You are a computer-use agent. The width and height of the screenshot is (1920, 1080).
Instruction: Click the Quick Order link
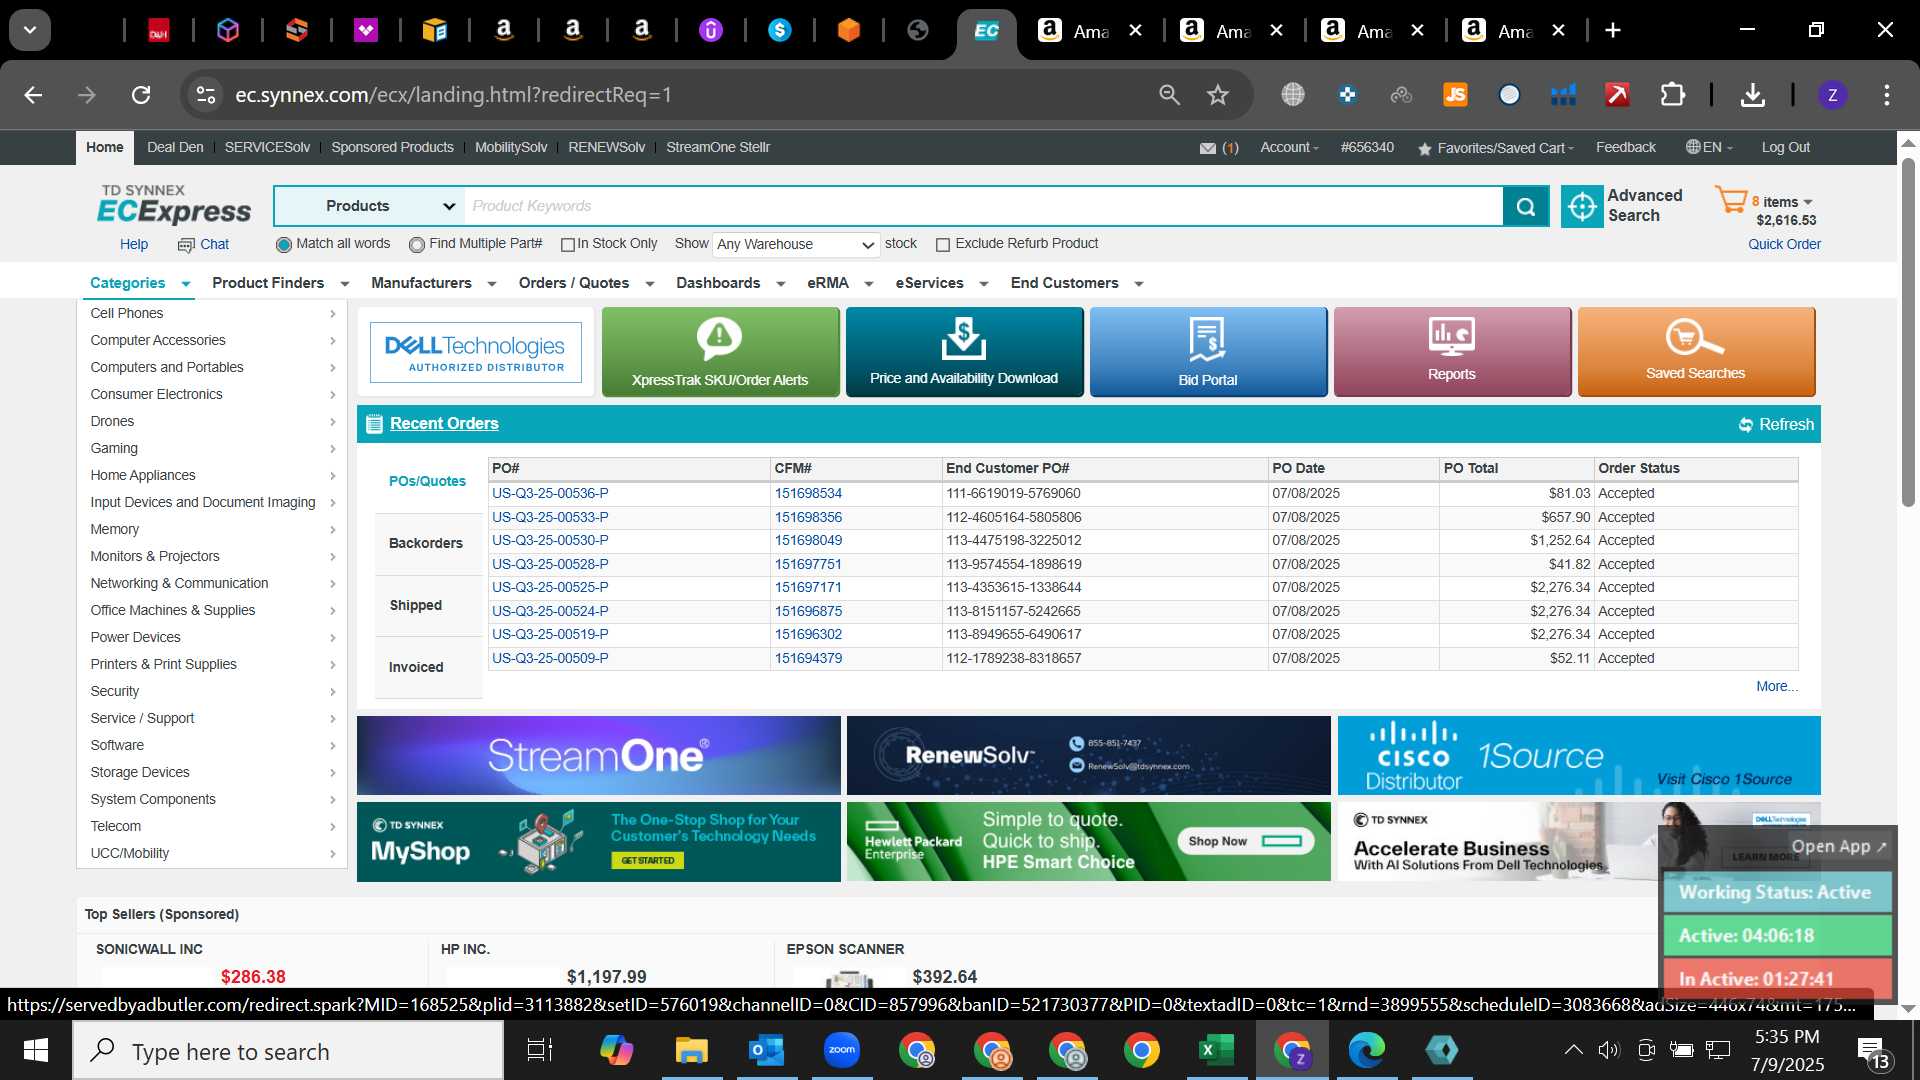[1784, 244]
